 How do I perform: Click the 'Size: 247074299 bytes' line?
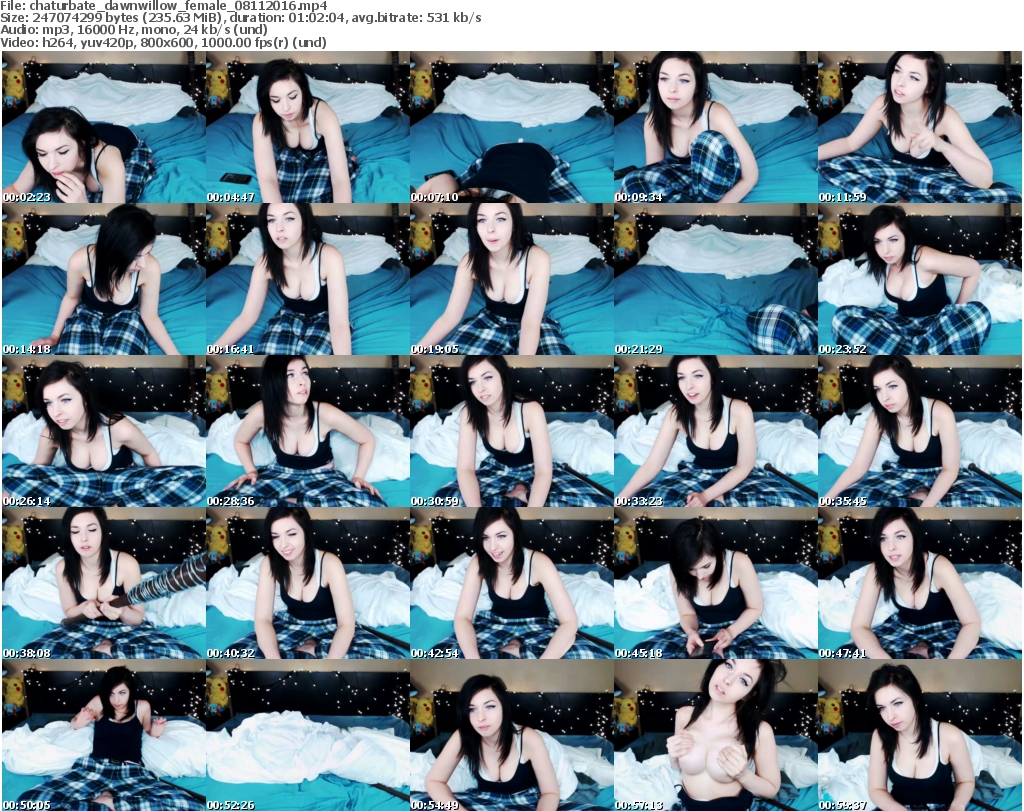tap(241, 18)
